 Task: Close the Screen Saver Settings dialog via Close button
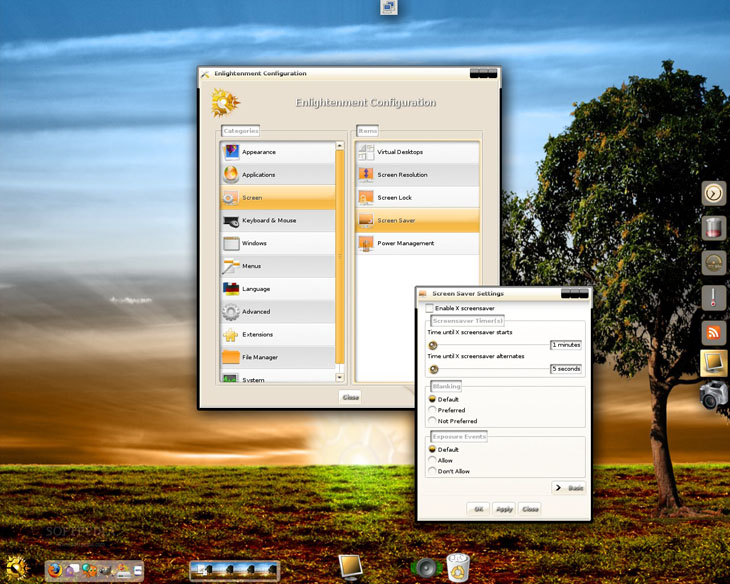point(530,509)
